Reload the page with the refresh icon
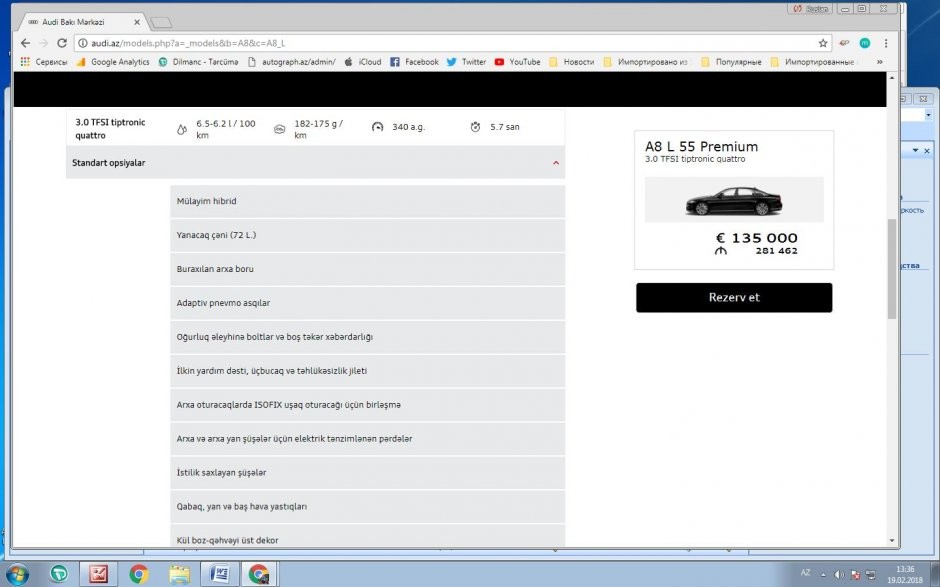 click(62, 43)
